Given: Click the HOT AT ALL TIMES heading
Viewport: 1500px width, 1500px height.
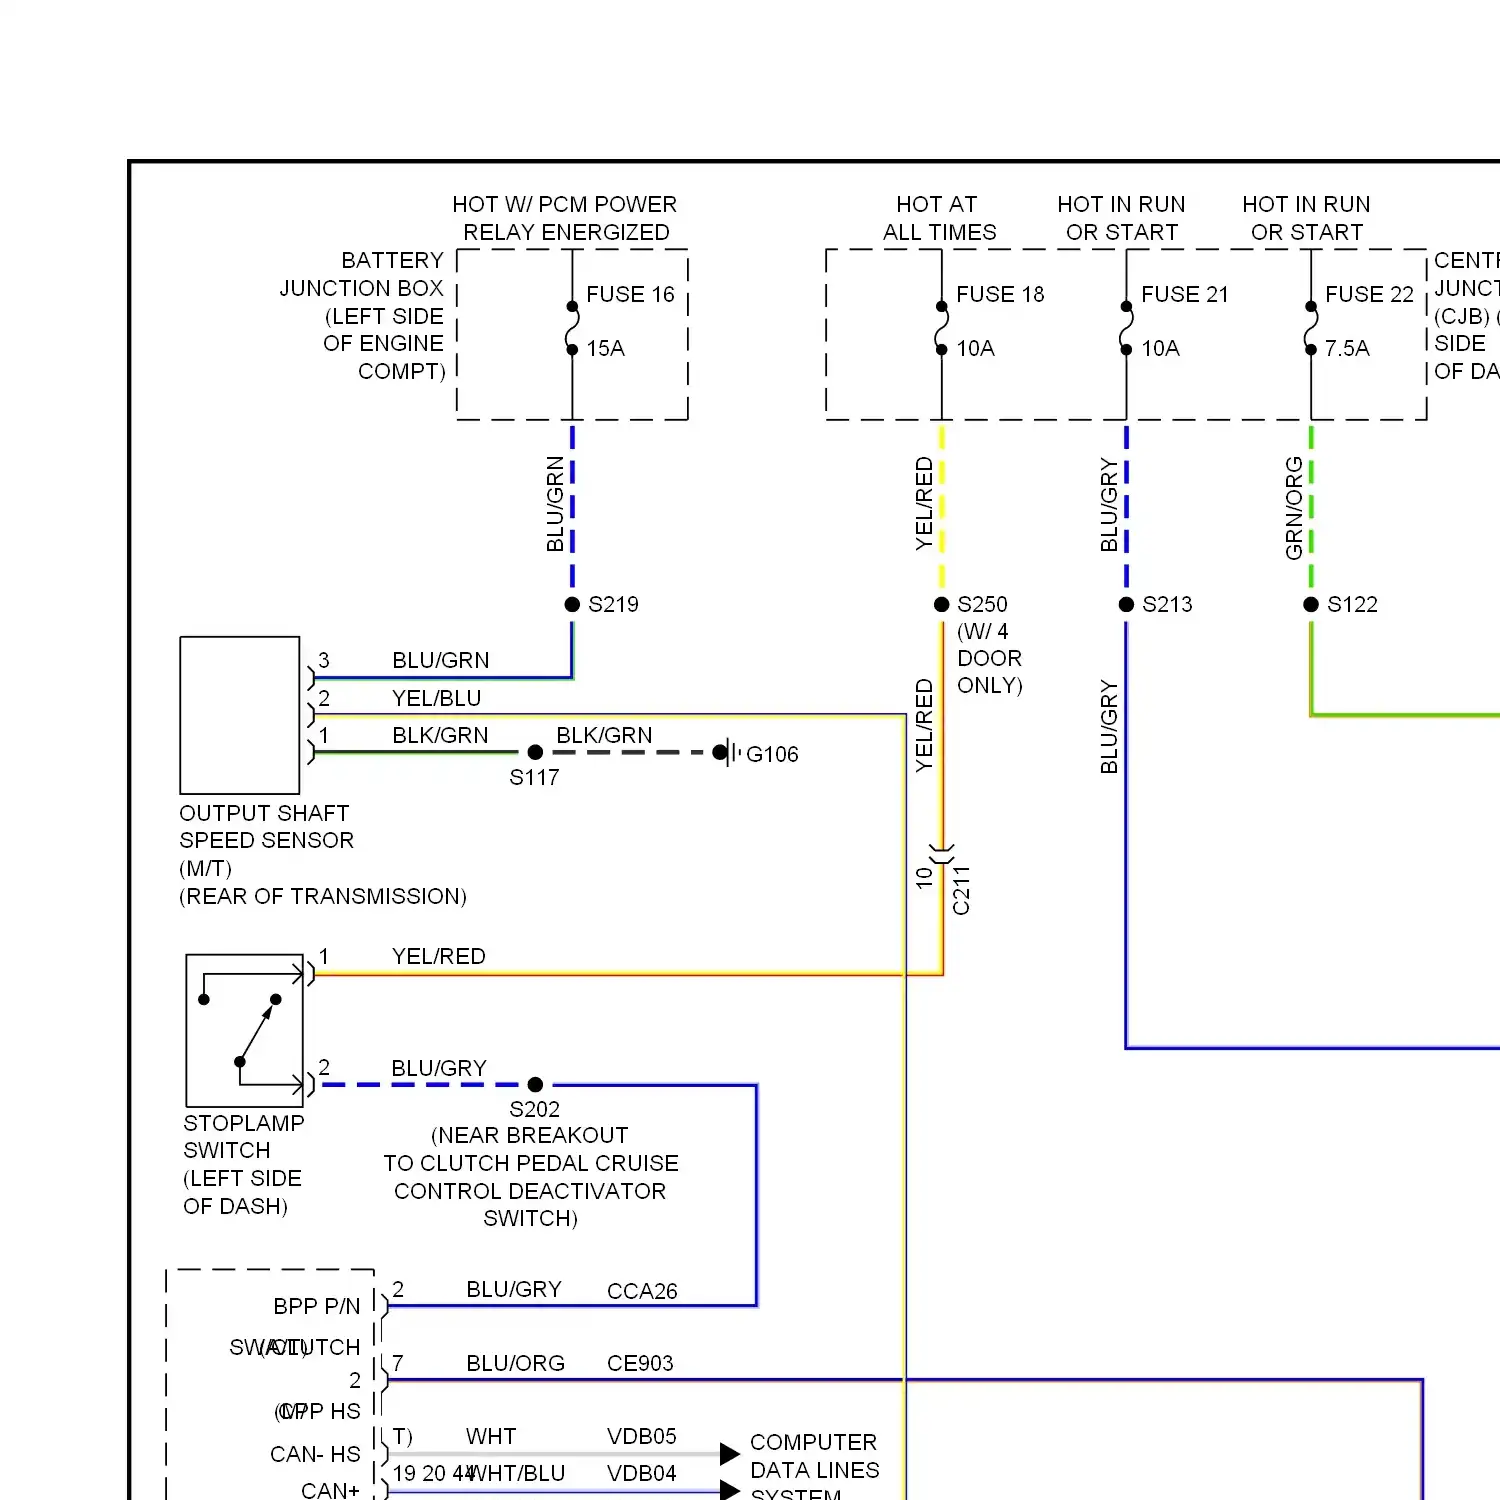Looking at the screenshot, I should 938,218.
